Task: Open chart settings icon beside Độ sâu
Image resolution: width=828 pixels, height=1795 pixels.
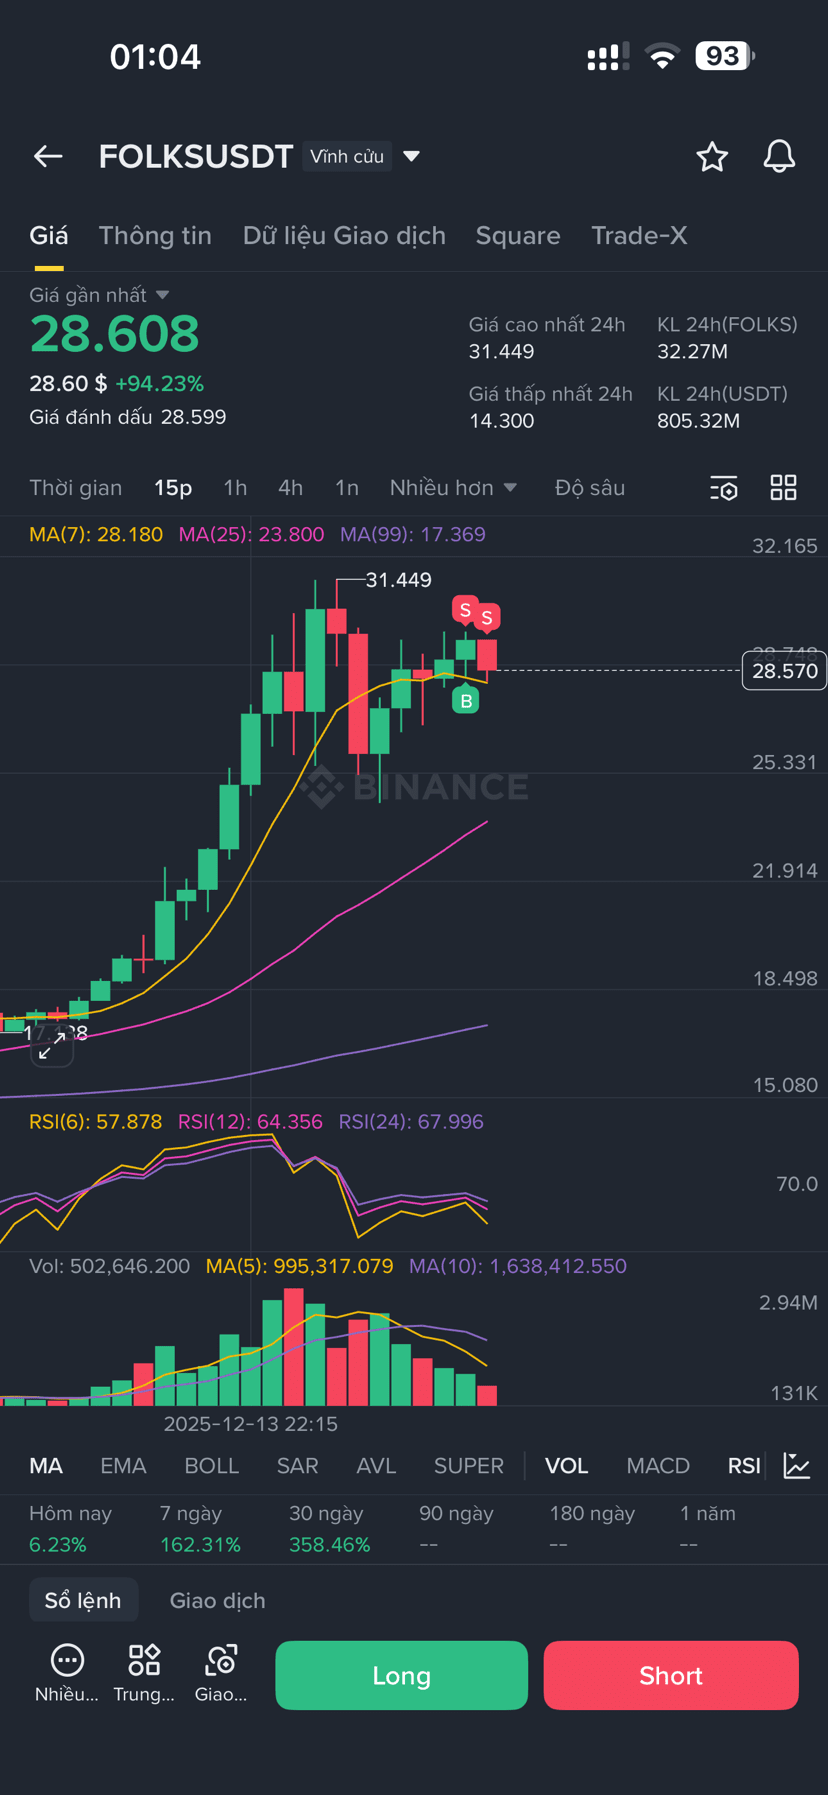Action: click(724, 488)
